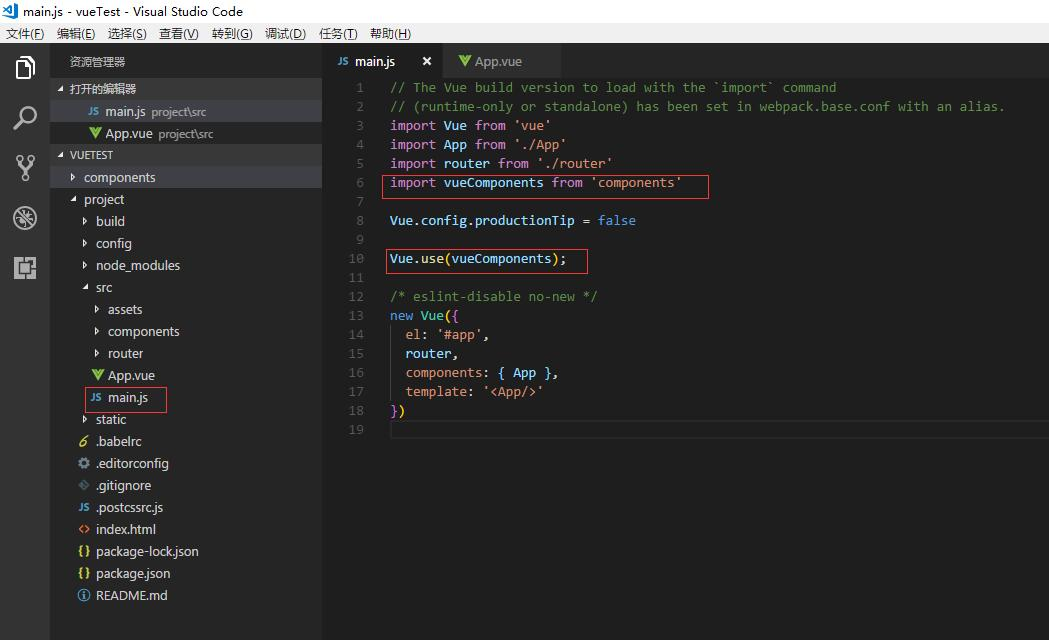Open the 文件(F) menu
Image resolution: width=1049 pixels, height=640 pixels.
pyautogui.click(x=25, y=33)
